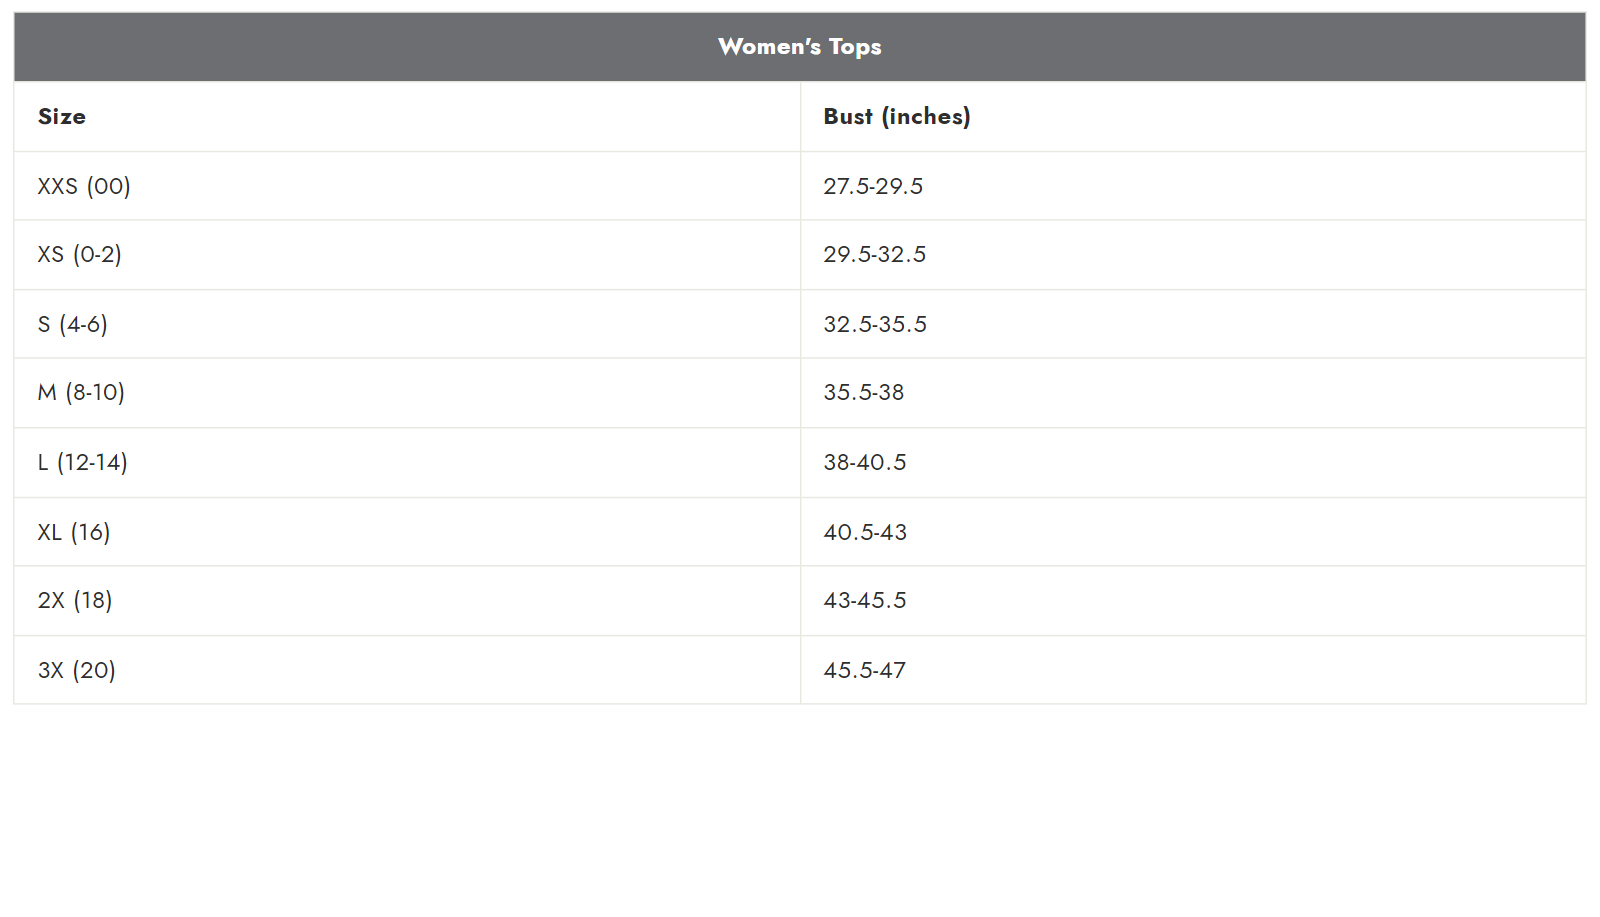Click the 2X (18) size cell

(x=407, y=601)
